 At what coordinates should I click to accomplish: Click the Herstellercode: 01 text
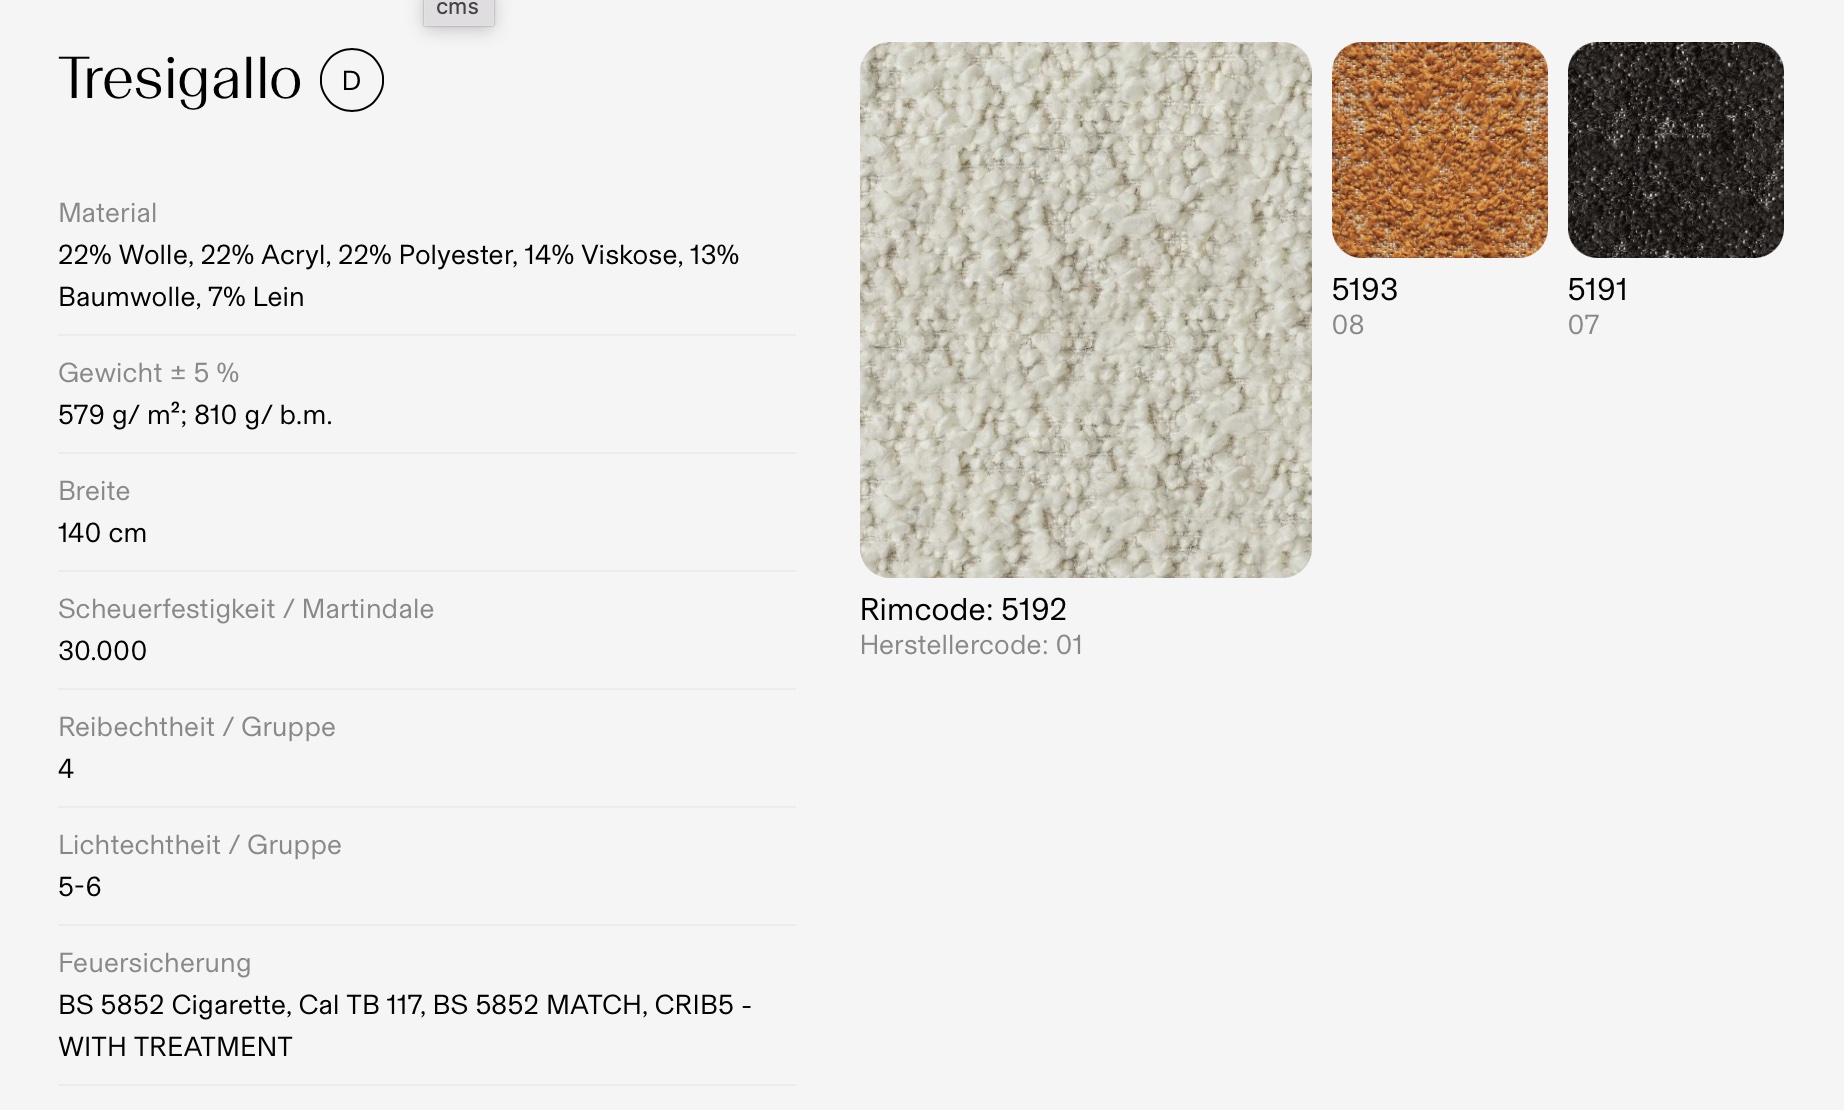971,645
